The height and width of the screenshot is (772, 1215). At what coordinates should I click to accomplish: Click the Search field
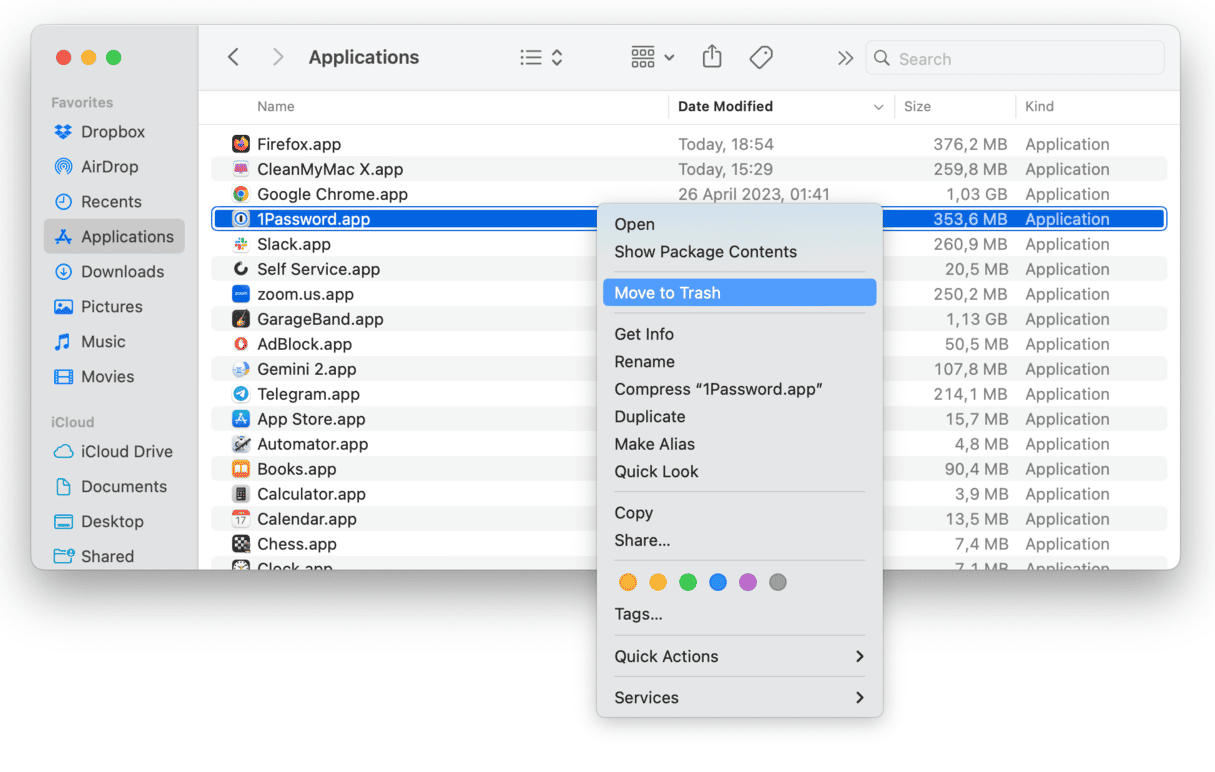(1025, 59)
